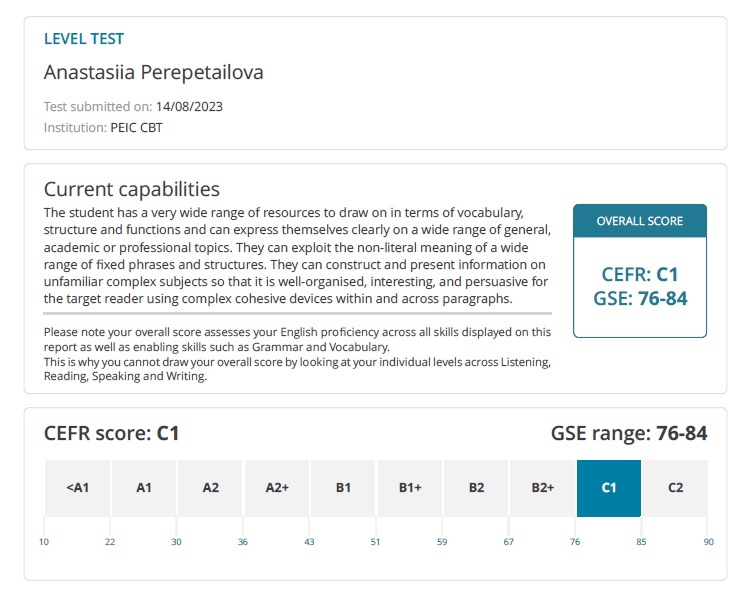Select the highlighted C1 level cell
Viewport: 739px width, 590px height.
[608, 488]
